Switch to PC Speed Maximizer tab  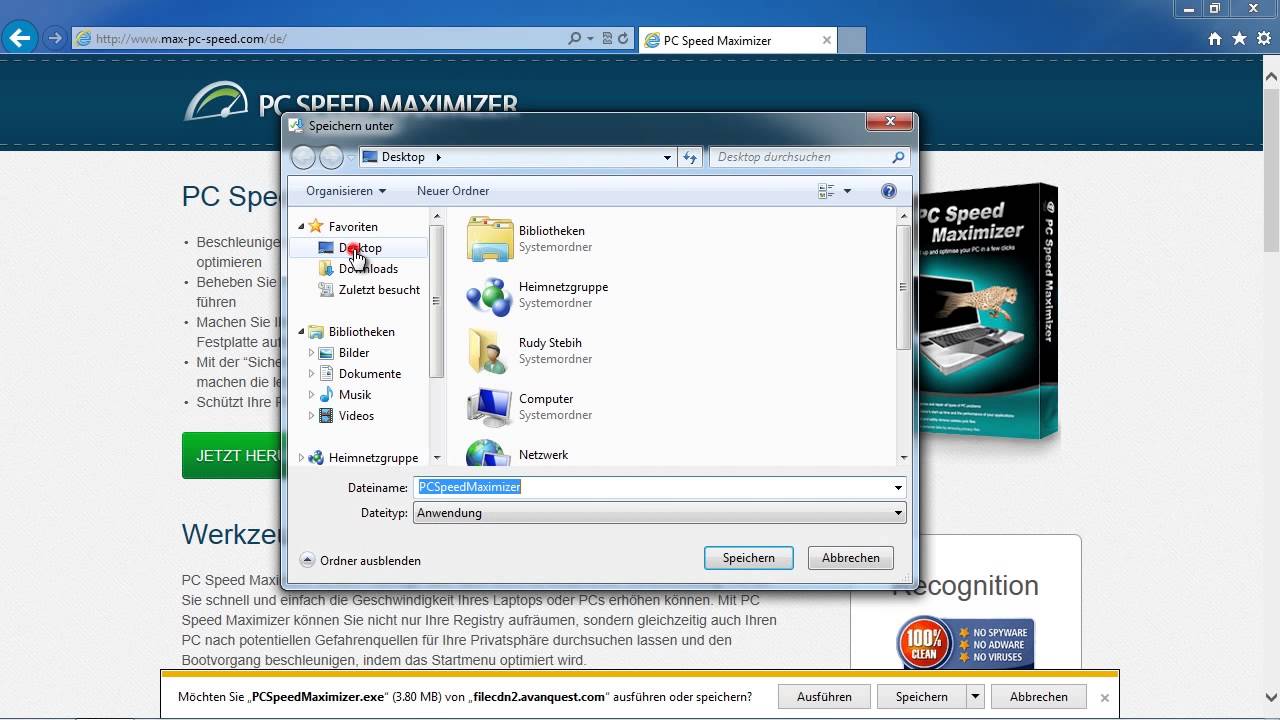(x=737, y=41)
